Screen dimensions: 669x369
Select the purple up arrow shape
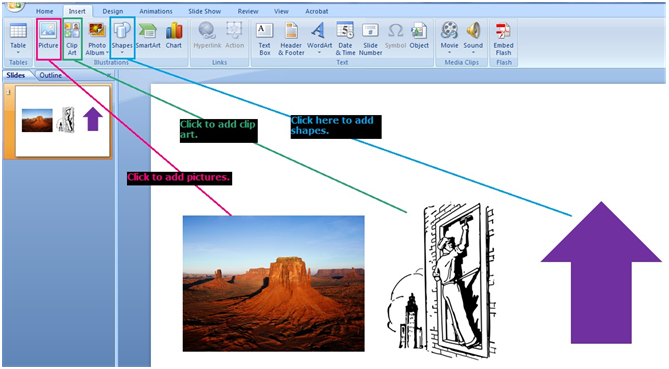click(601, 272)
